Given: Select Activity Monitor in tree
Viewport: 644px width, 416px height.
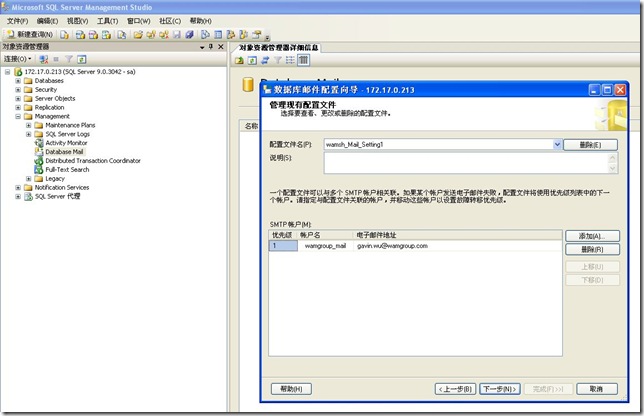Looking at the screenshot, I should click(x=66, y=143).
